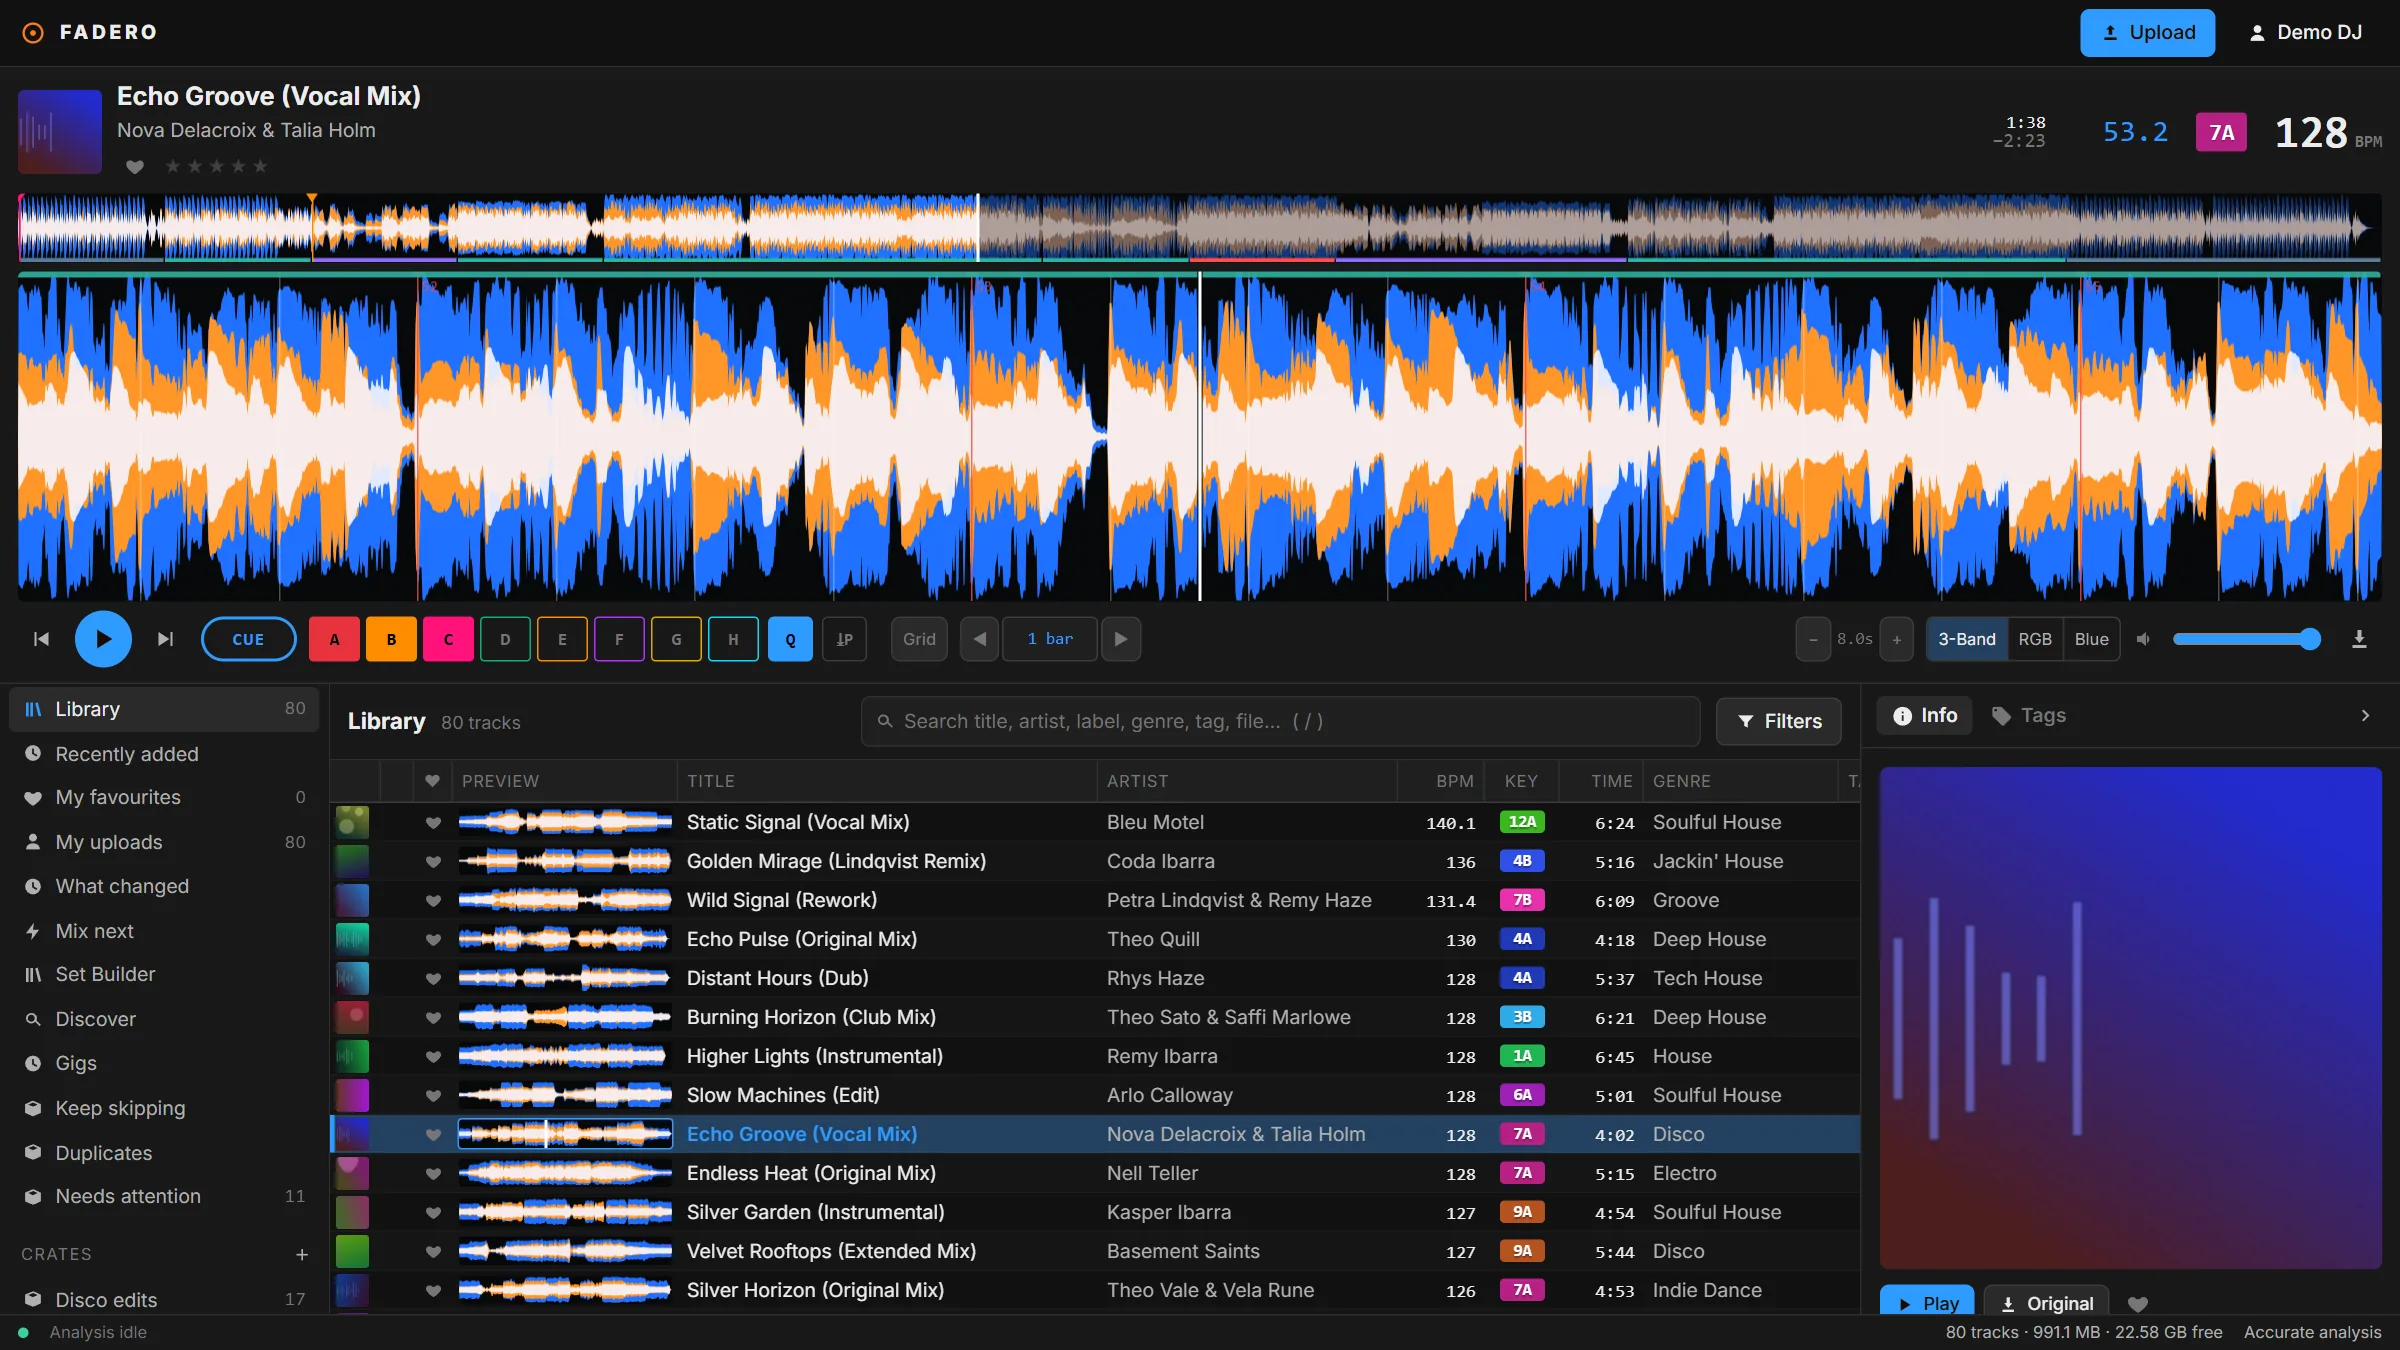The width and height of the screenshot is (2400, 1350).
Task: Download Original file button
Action: 2047,1302
